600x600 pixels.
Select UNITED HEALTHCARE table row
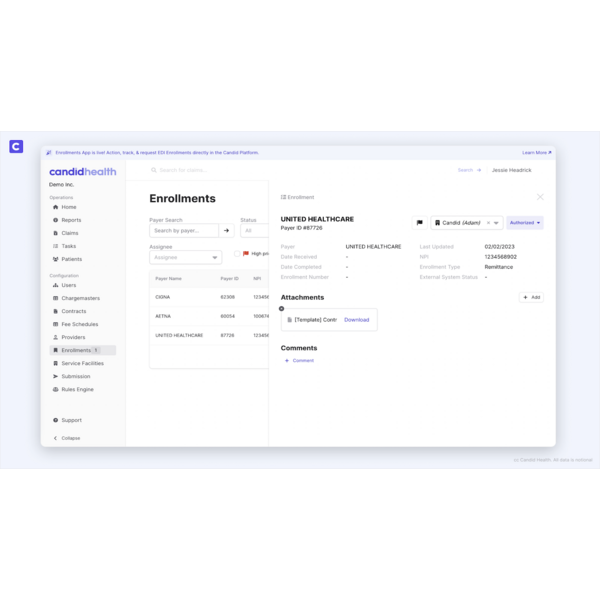point(209,335)
